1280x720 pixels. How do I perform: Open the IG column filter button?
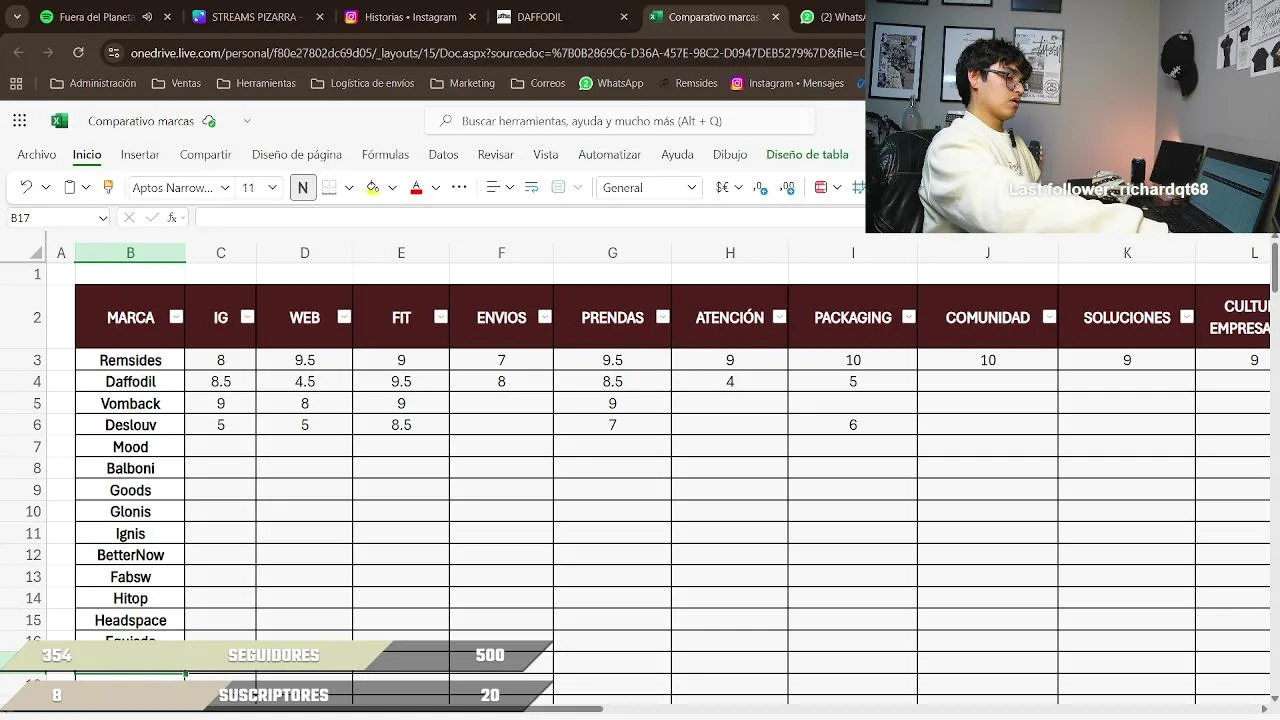(x=247, y=316)
